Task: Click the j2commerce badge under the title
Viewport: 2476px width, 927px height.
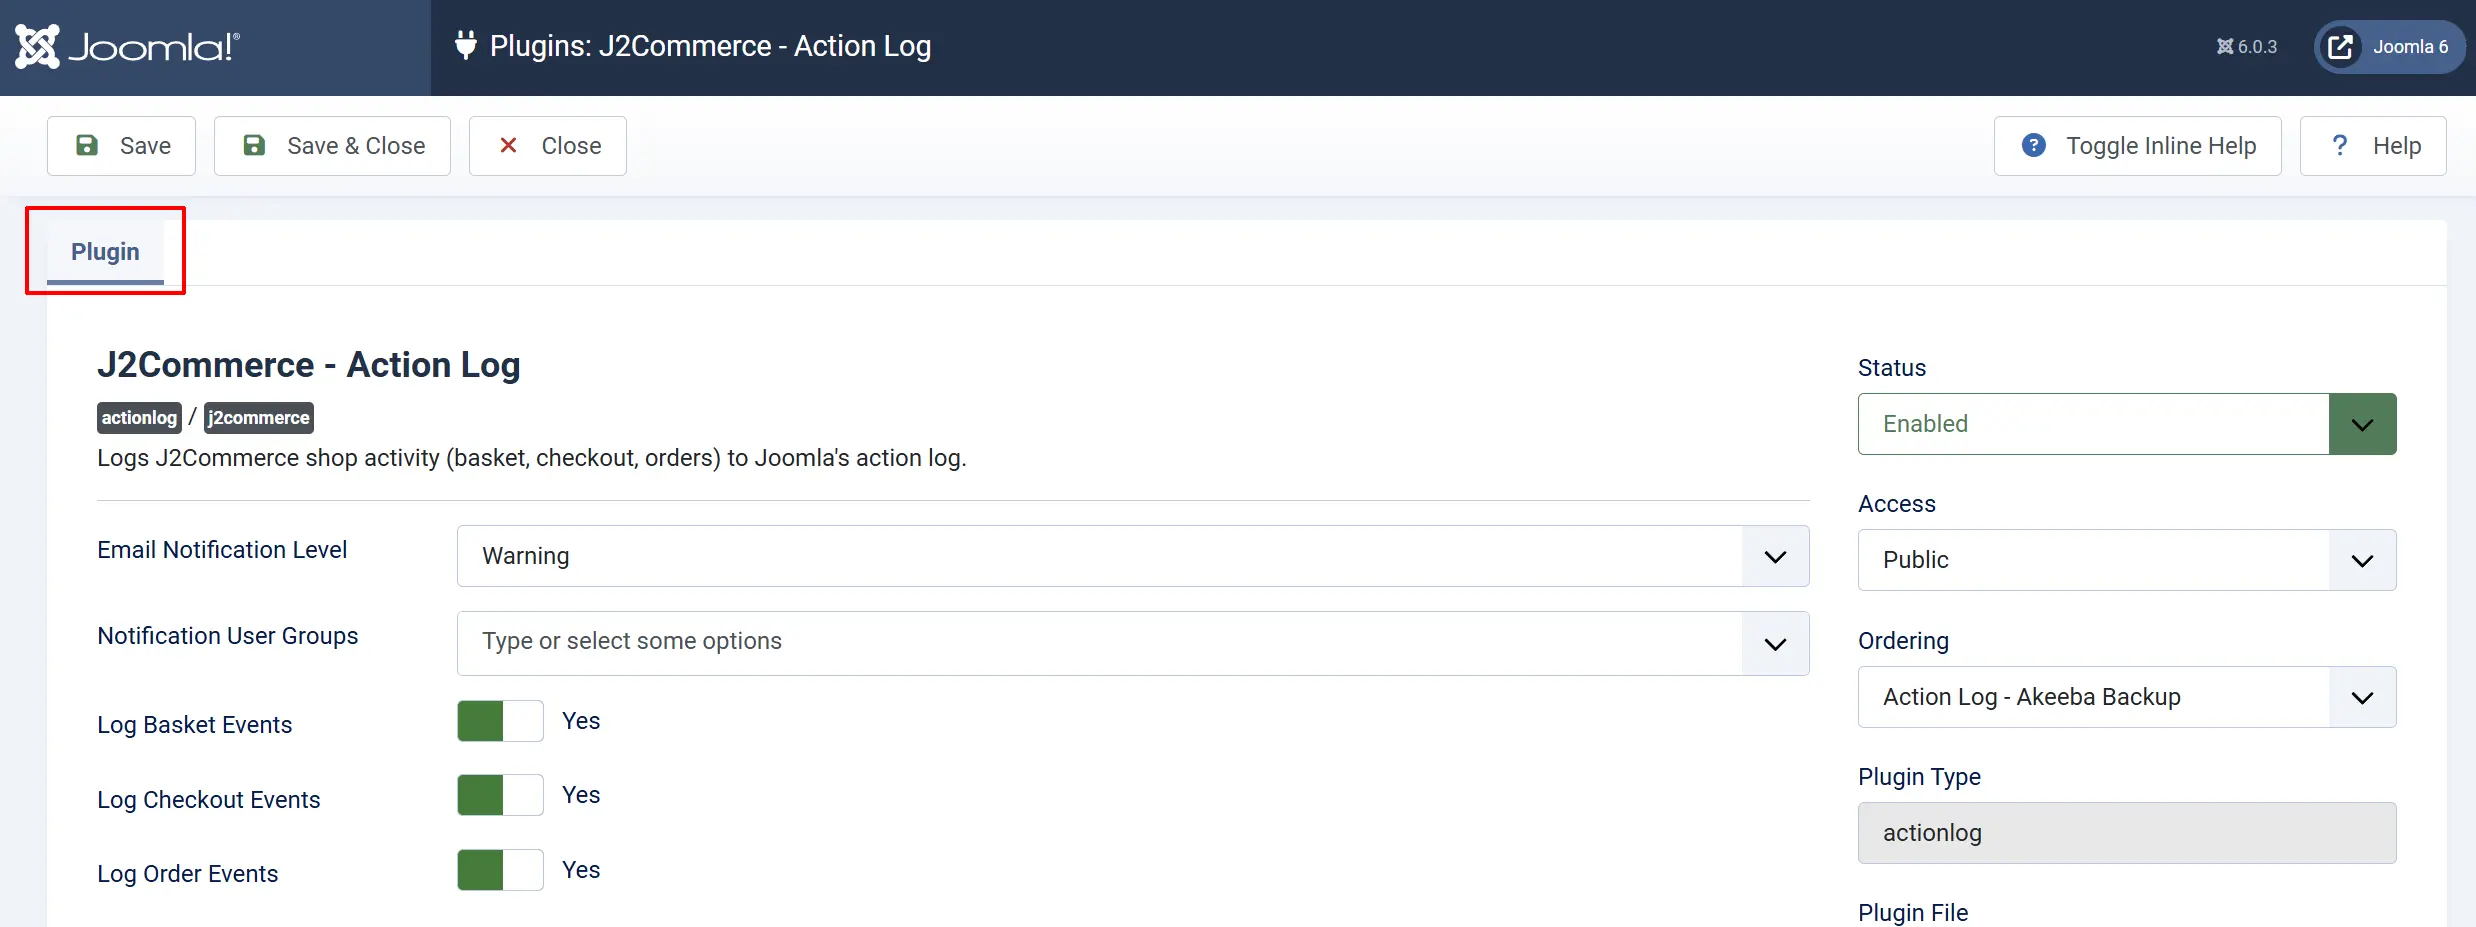Action: click(259, 418)
